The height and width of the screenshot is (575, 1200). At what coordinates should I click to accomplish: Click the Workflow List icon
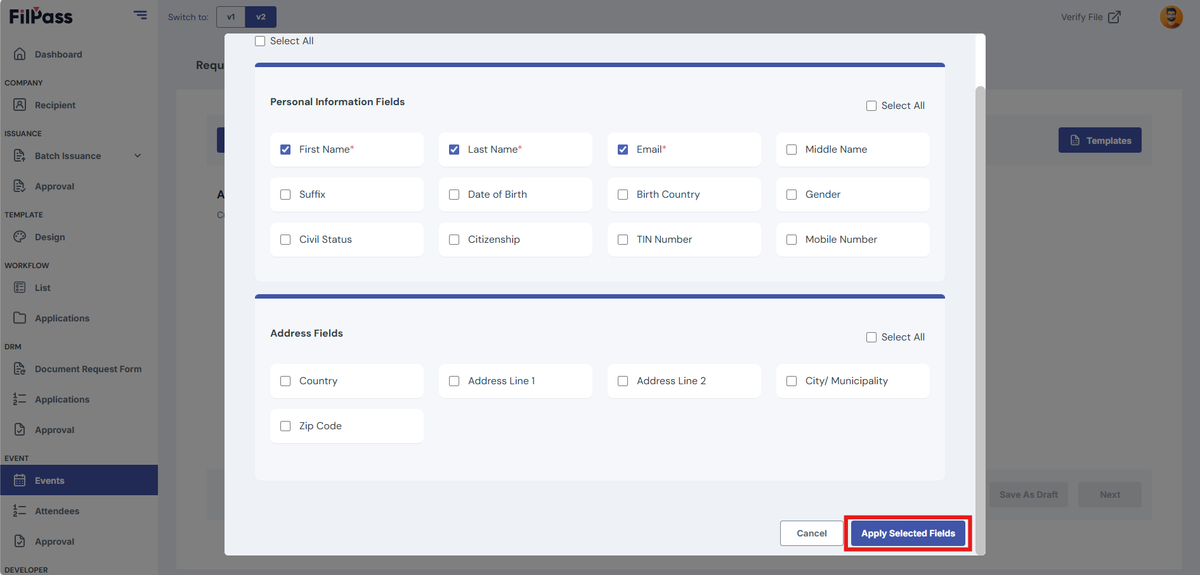20,287
